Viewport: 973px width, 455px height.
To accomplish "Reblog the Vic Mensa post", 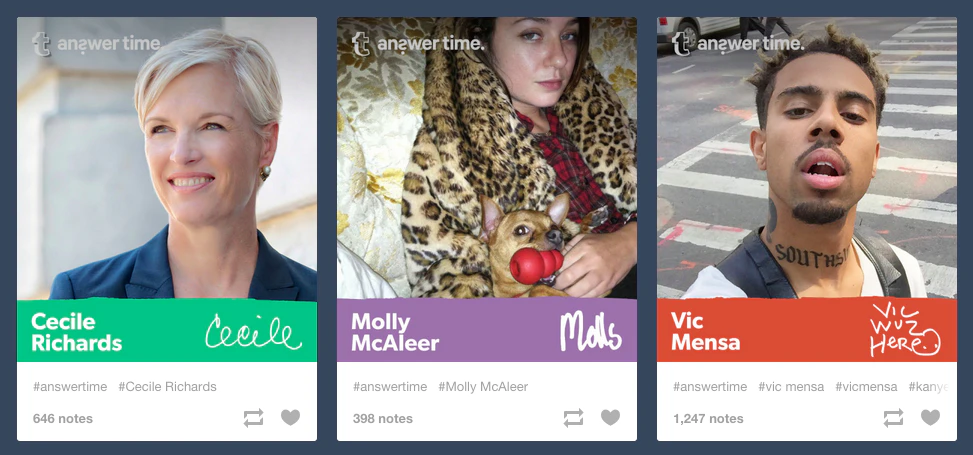I will pyautogui.click(x=894, y=418).
